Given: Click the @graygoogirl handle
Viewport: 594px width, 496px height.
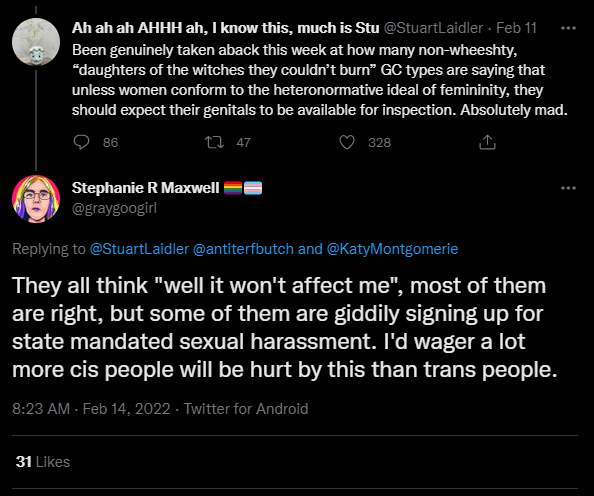Looking at the screenshot, I should tap(114, 208).
